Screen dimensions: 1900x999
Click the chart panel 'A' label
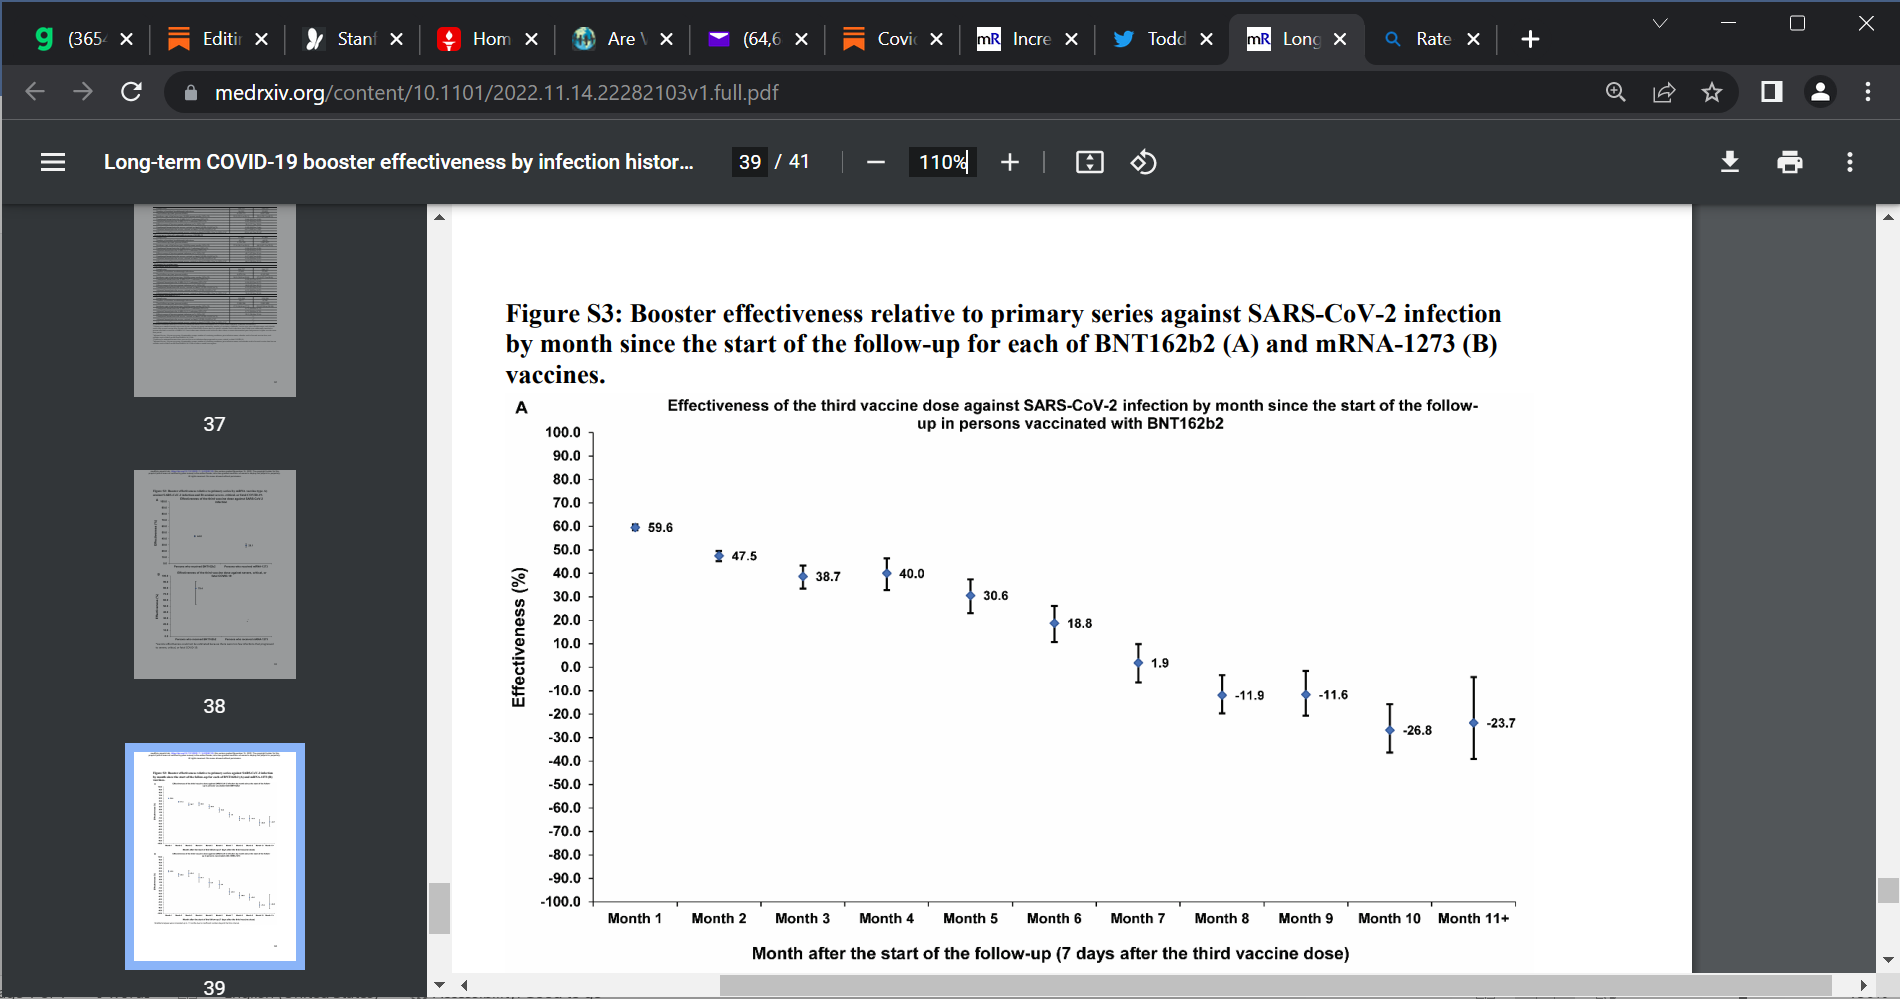[521, 408]
